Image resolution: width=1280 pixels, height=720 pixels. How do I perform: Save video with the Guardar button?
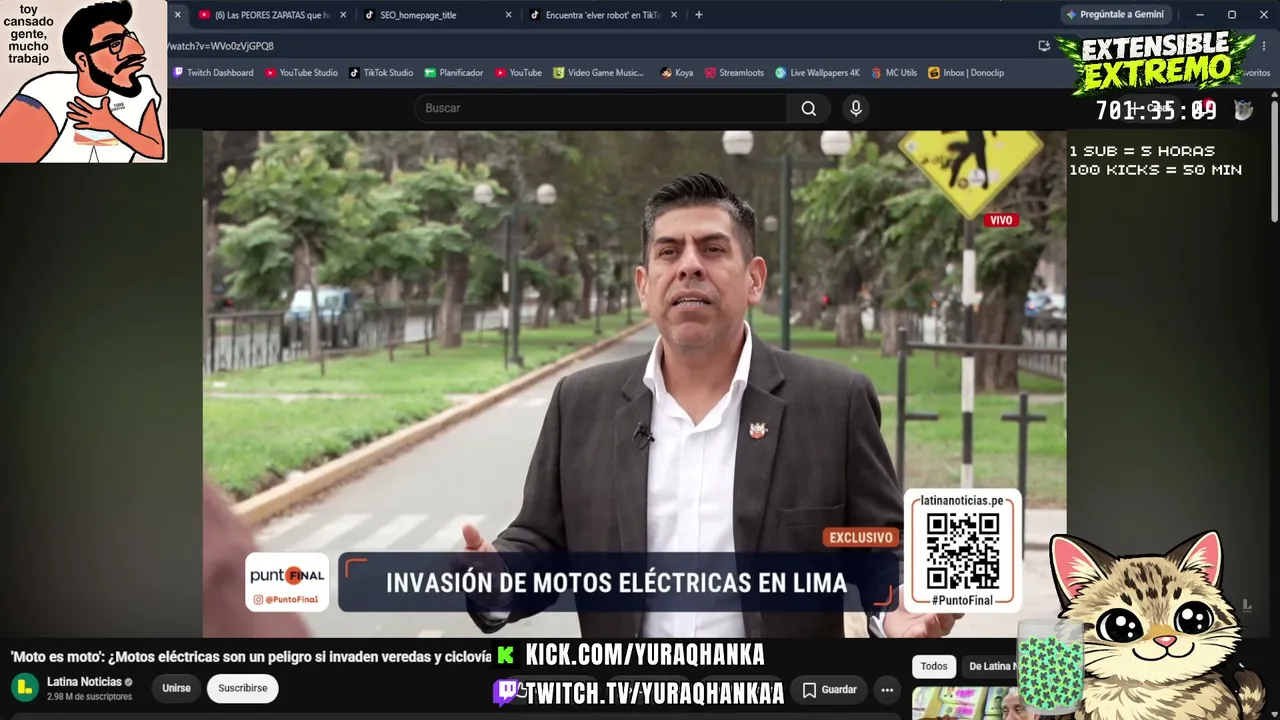click(x=830, y=689)
